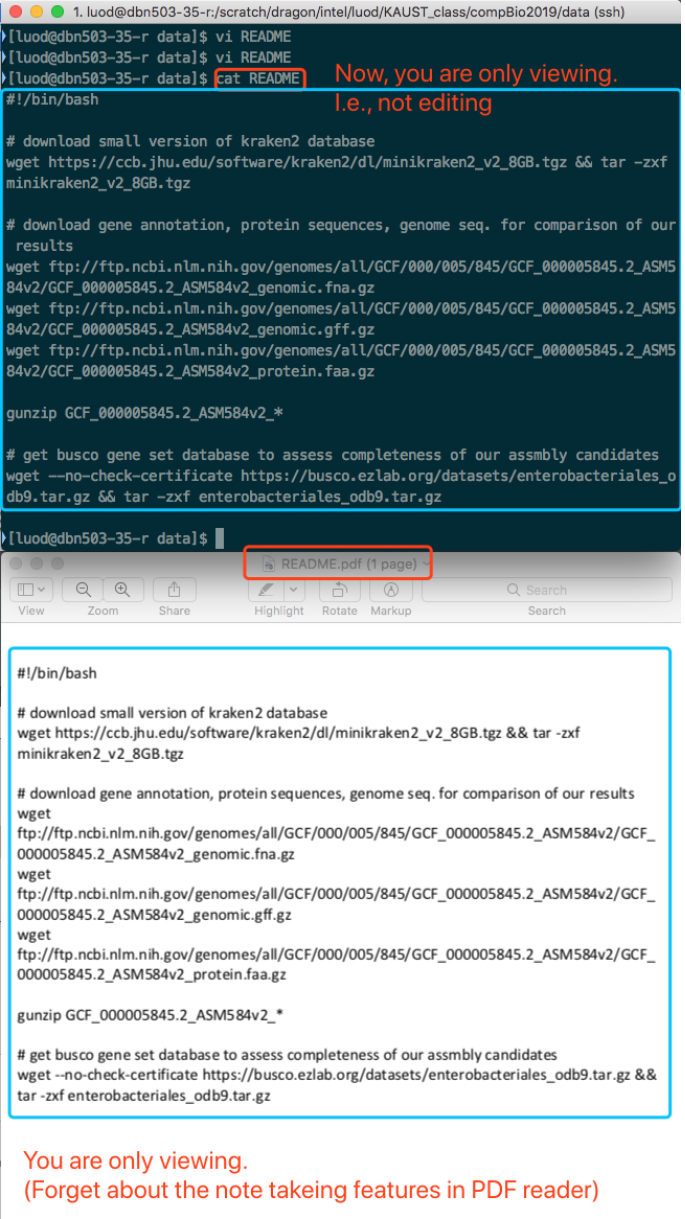Viewport: 685px width, 1219px height.
Task: Click '000005845.2_ASM584v2_genomic.gff.gz' in the PDF
Action: (x=155, y=914)
